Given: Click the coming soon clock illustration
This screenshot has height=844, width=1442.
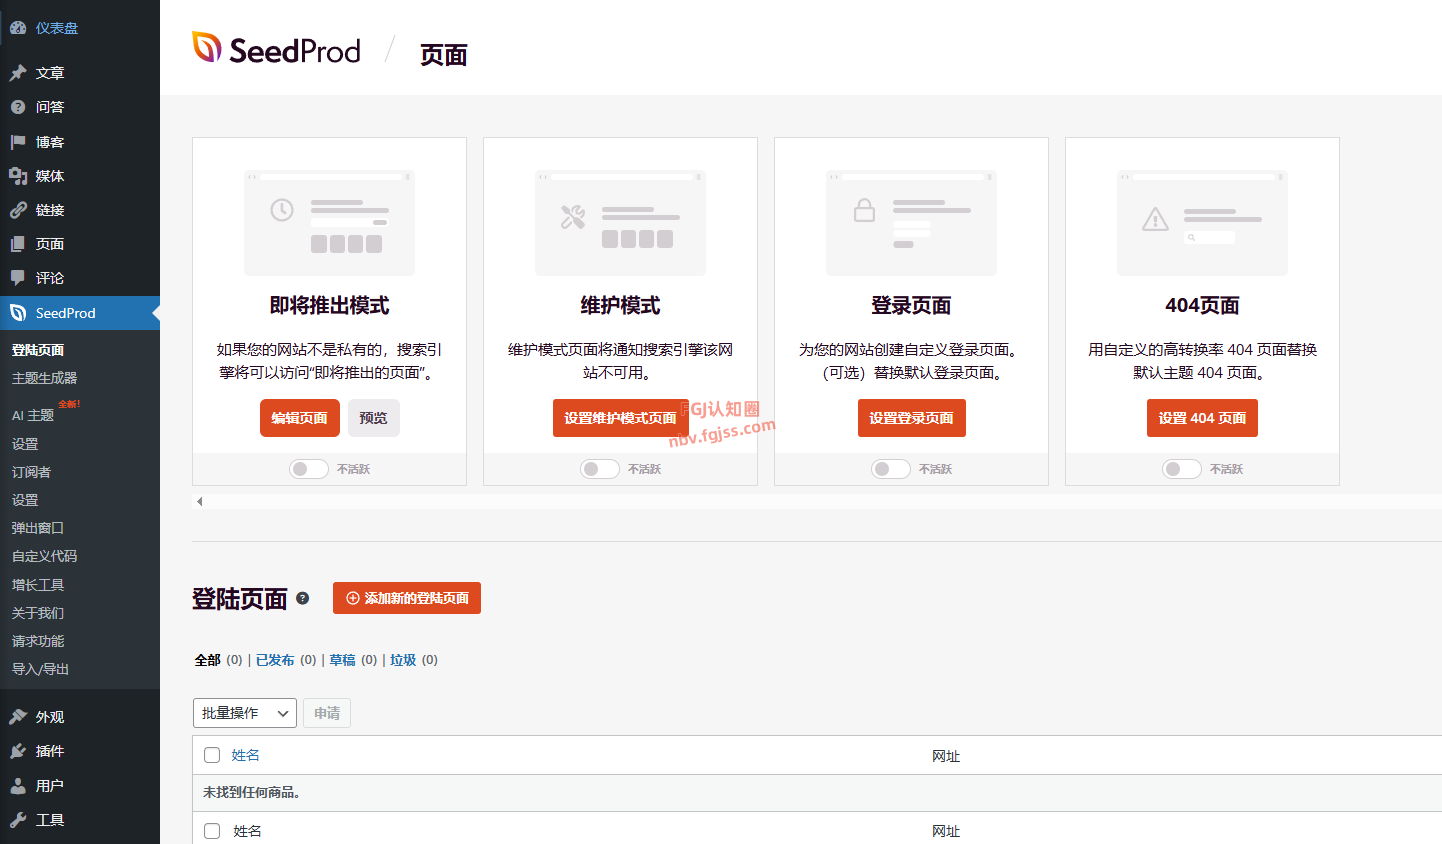Looking at the screenshot, I should [x=329, y=223].
